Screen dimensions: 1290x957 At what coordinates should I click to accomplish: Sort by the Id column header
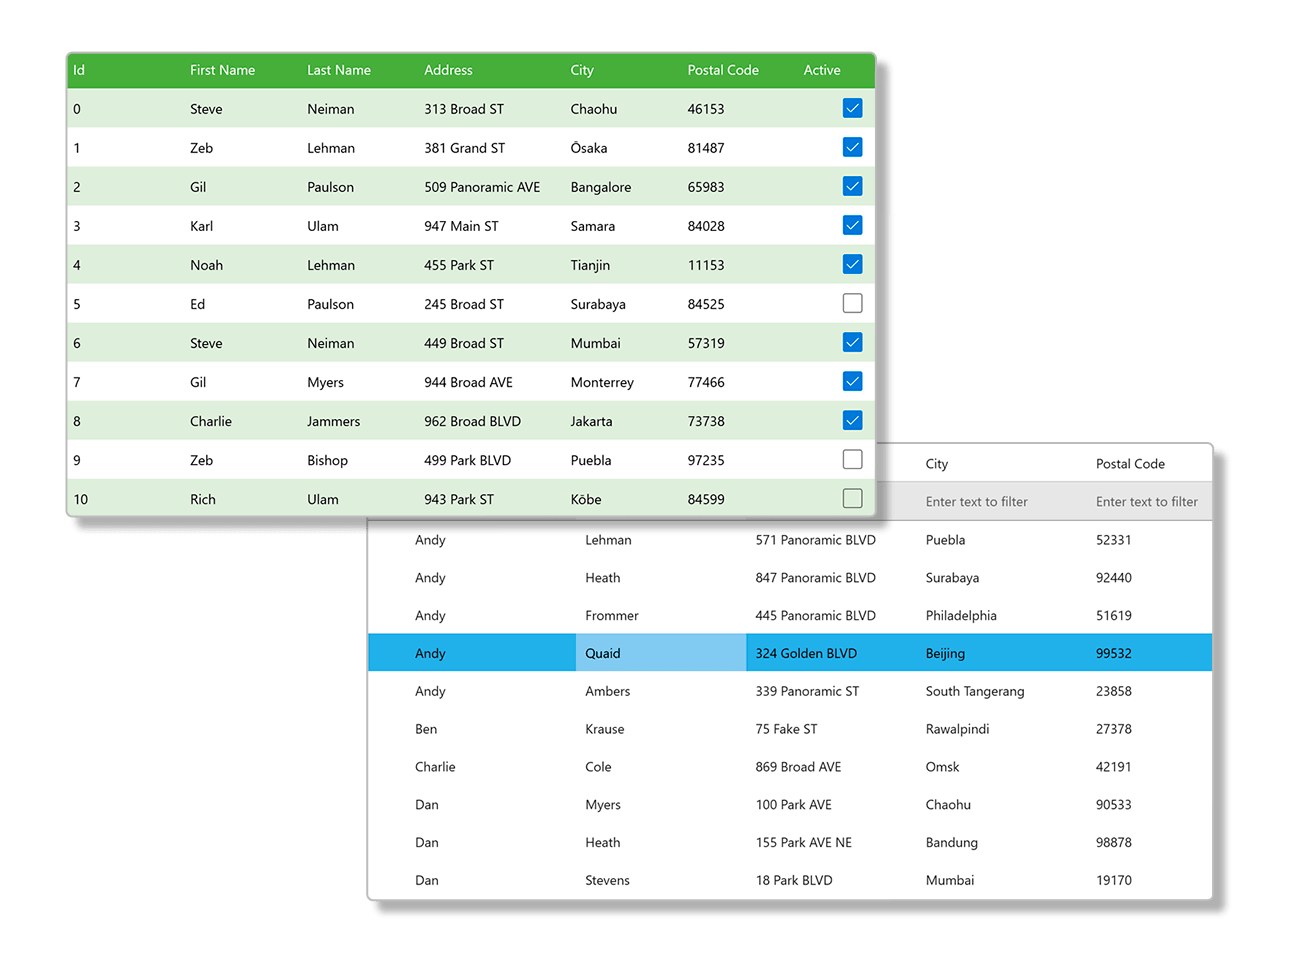(x=78, y=70)
